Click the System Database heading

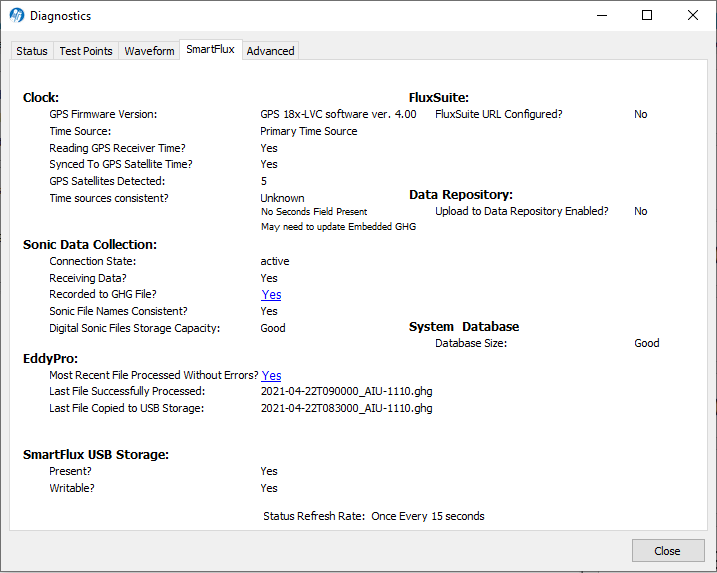[464, 327]
